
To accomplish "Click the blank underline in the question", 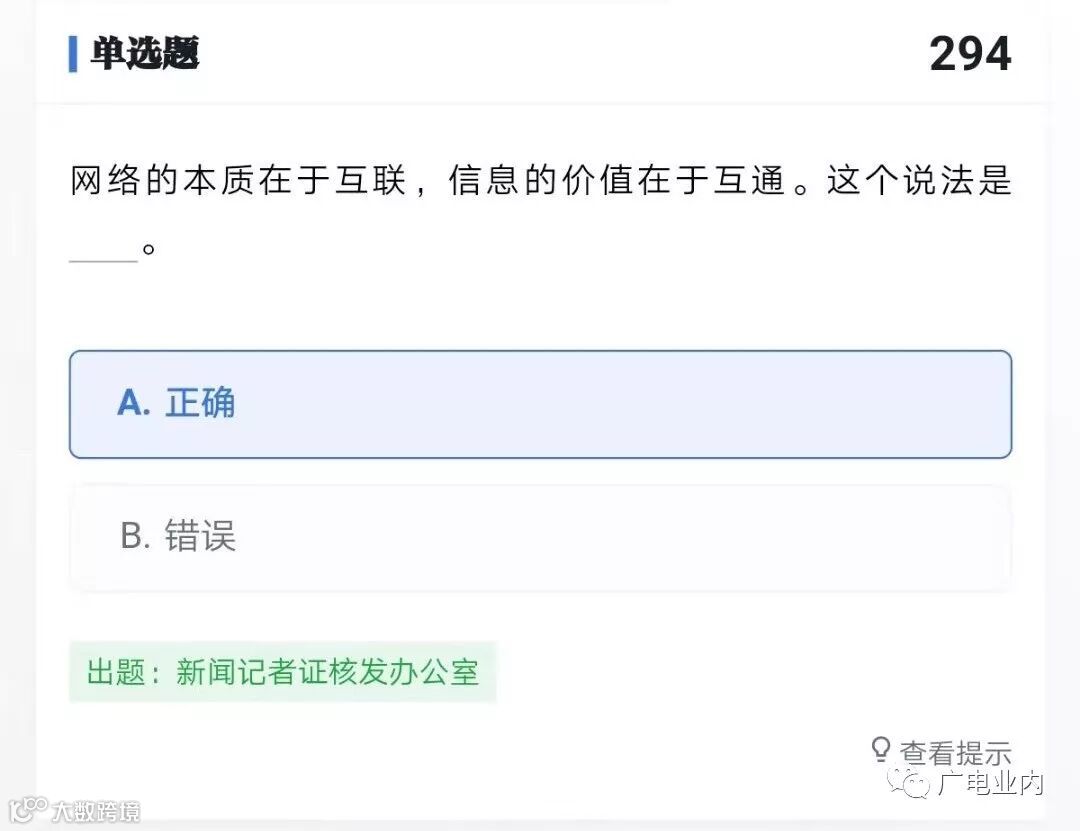I will [x=103, y=260].
